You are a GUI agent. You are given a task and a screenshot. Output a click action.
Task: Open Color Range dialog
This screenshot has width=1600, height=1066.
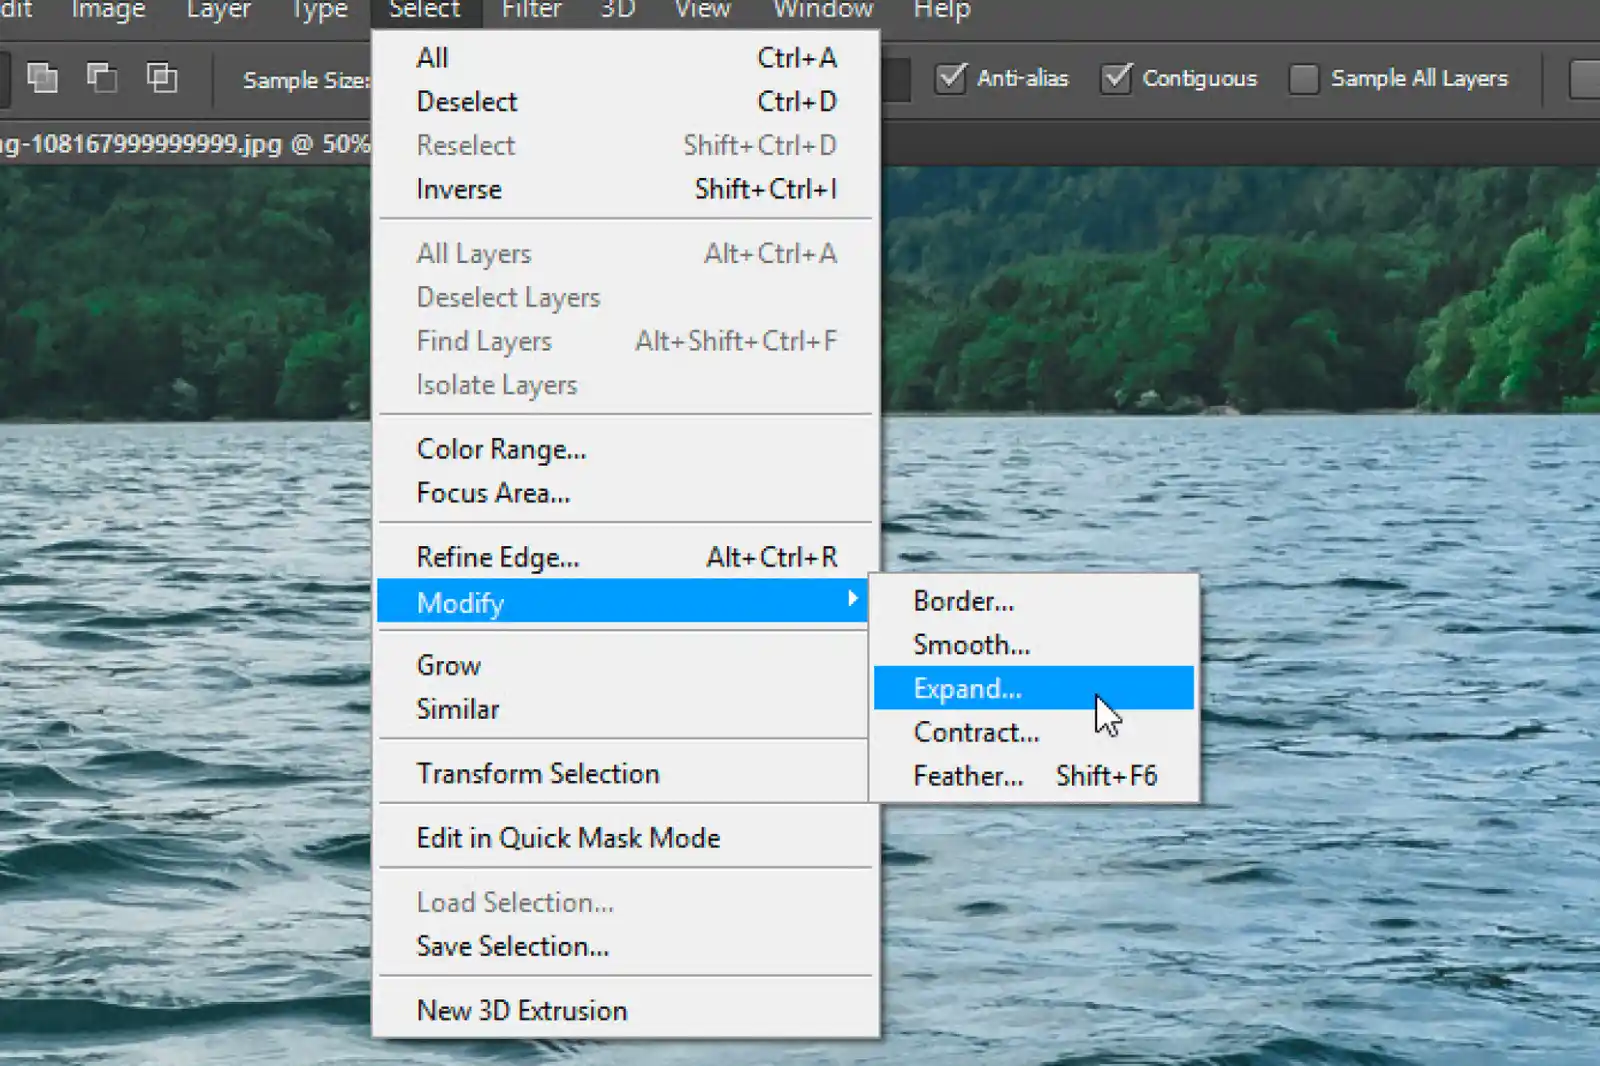point(626,449)
